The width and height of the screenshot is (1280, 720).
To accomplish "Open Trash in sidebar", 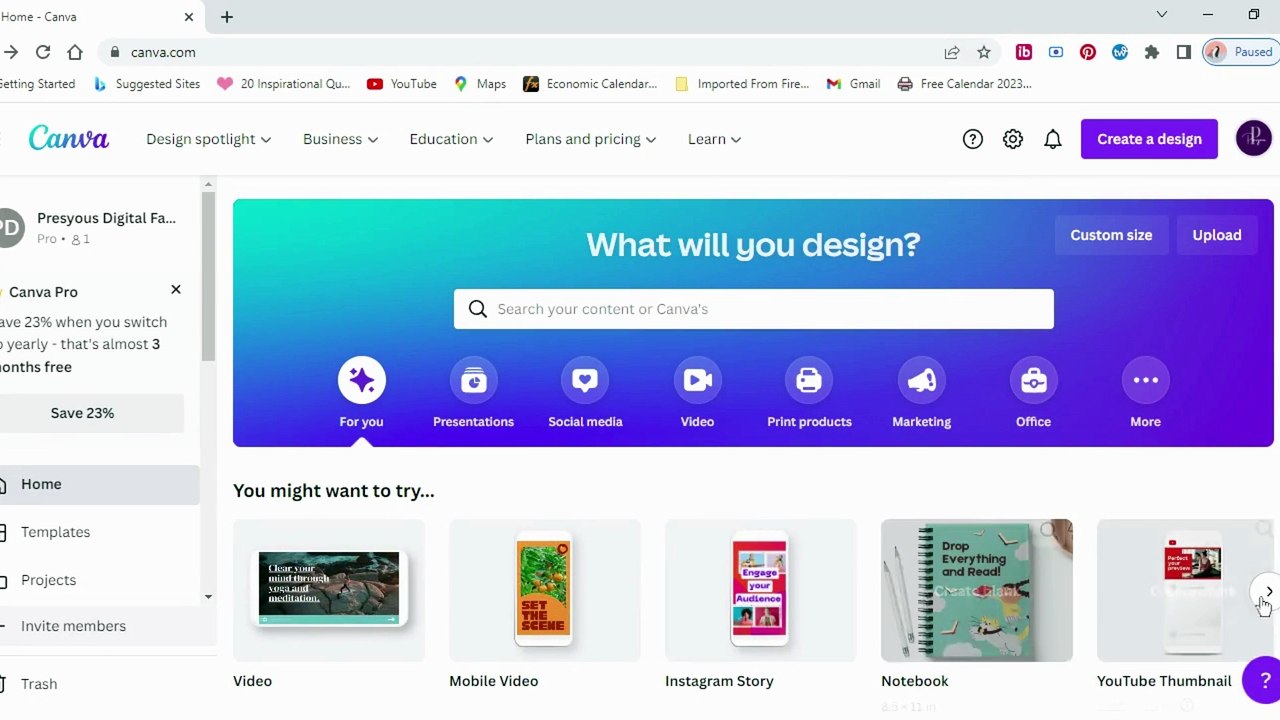I will coord(100,684).
